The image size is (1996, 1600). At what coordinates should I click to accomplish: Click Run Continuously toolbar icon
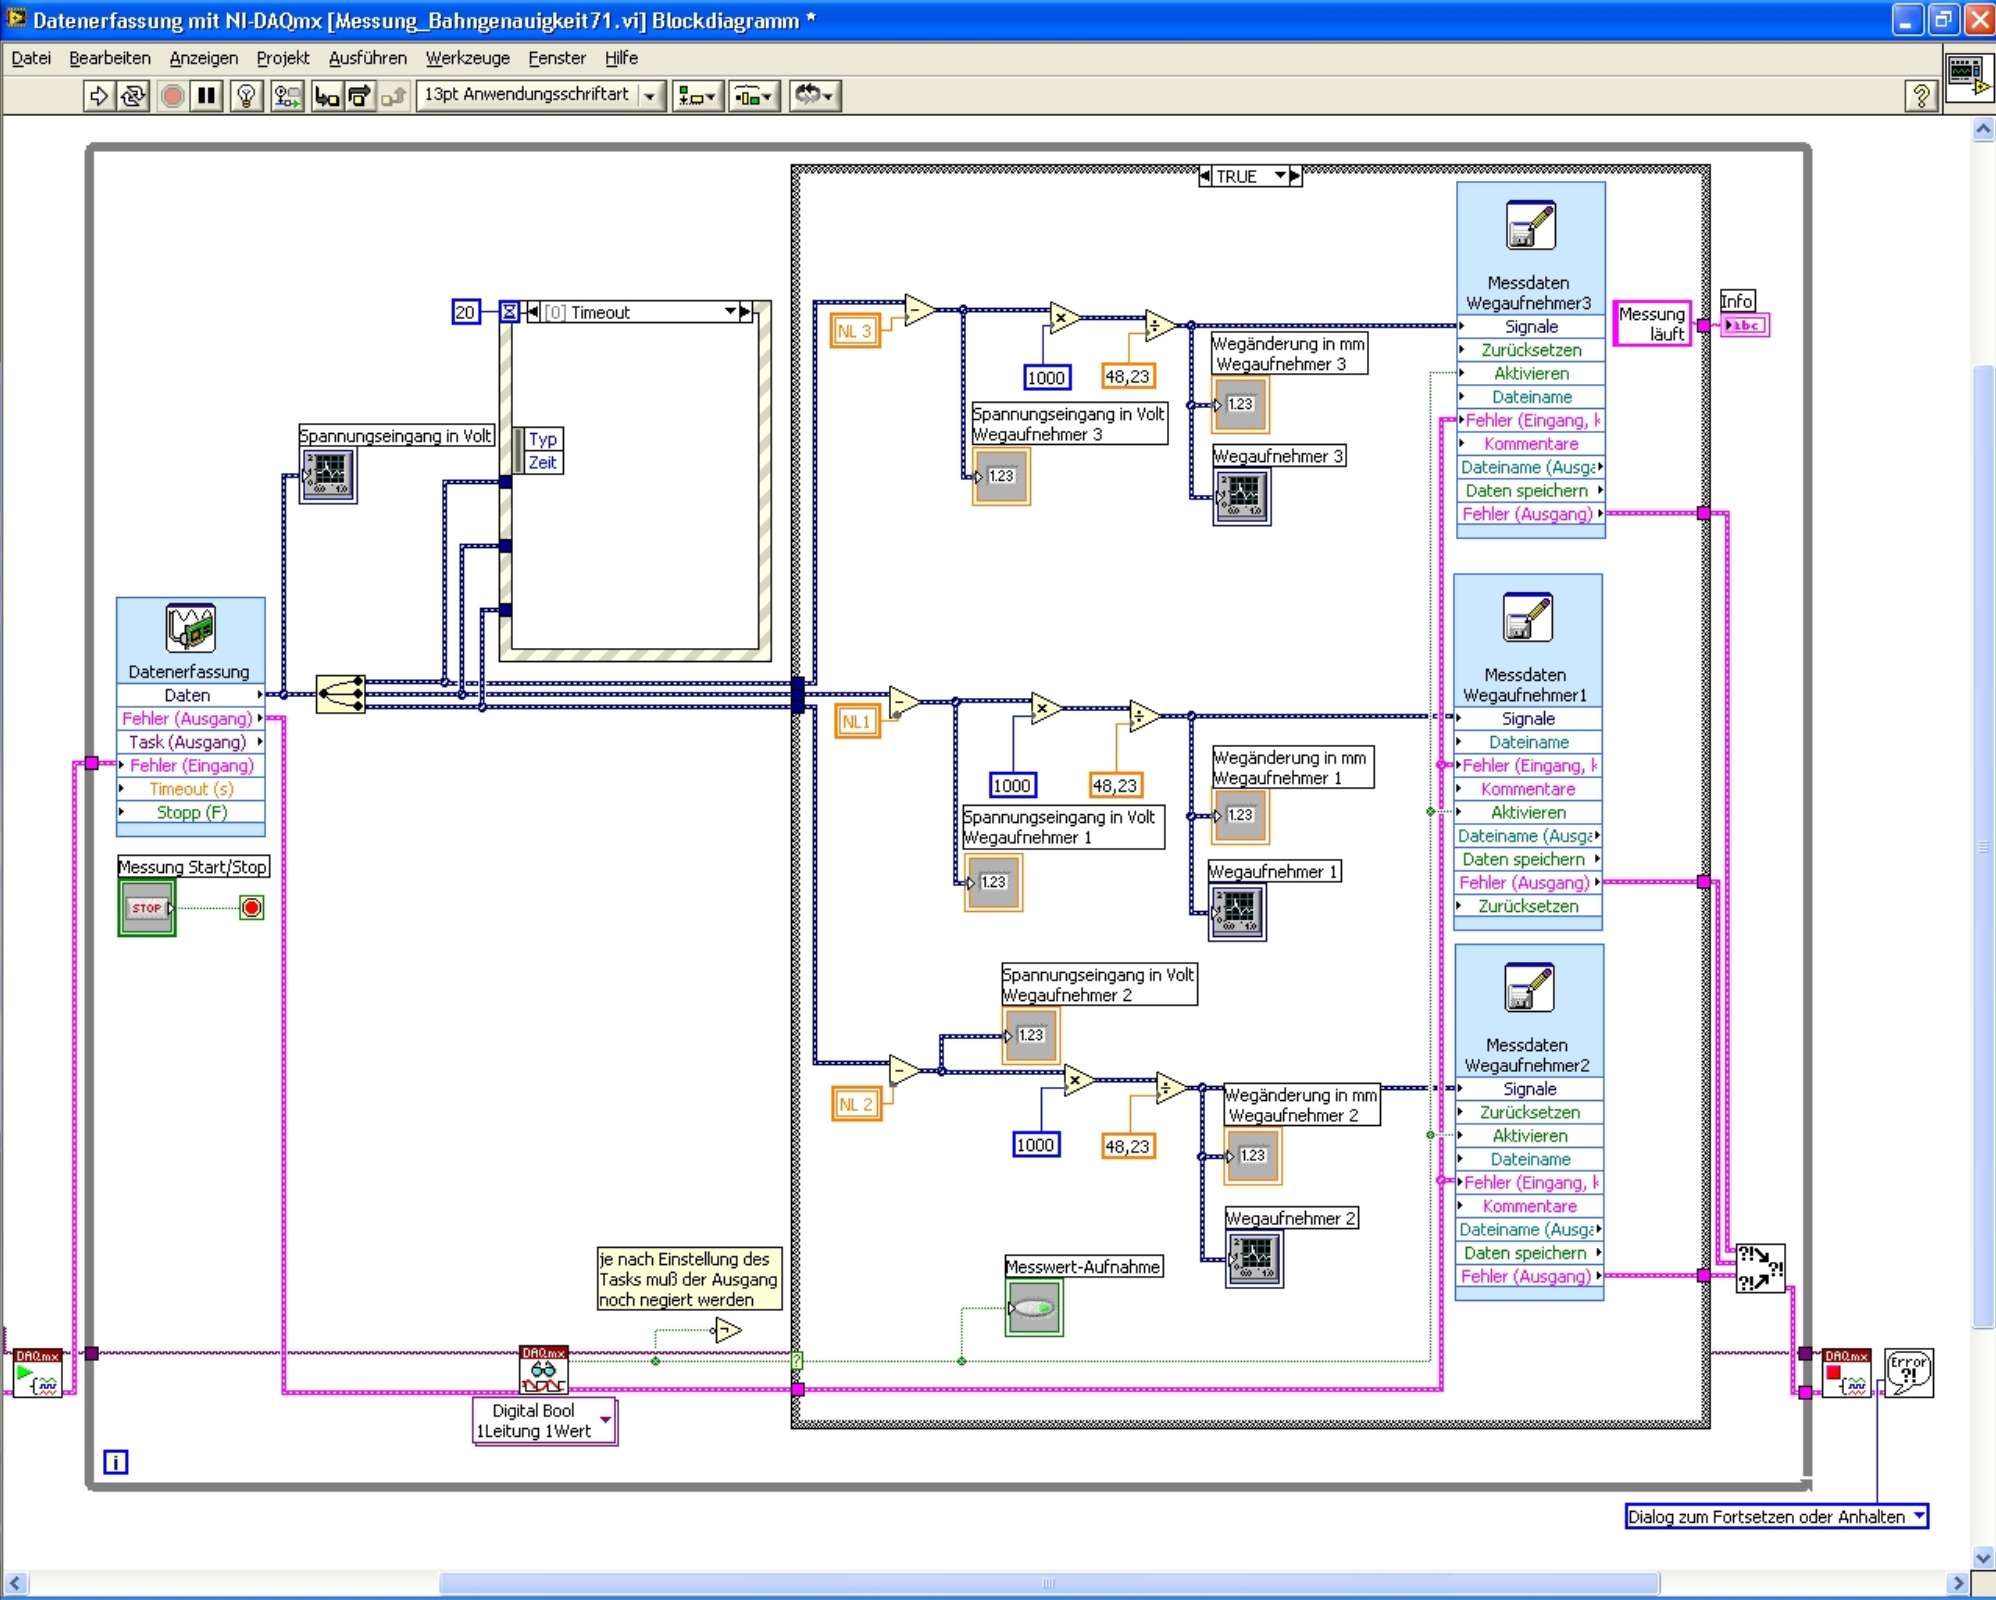133,96
